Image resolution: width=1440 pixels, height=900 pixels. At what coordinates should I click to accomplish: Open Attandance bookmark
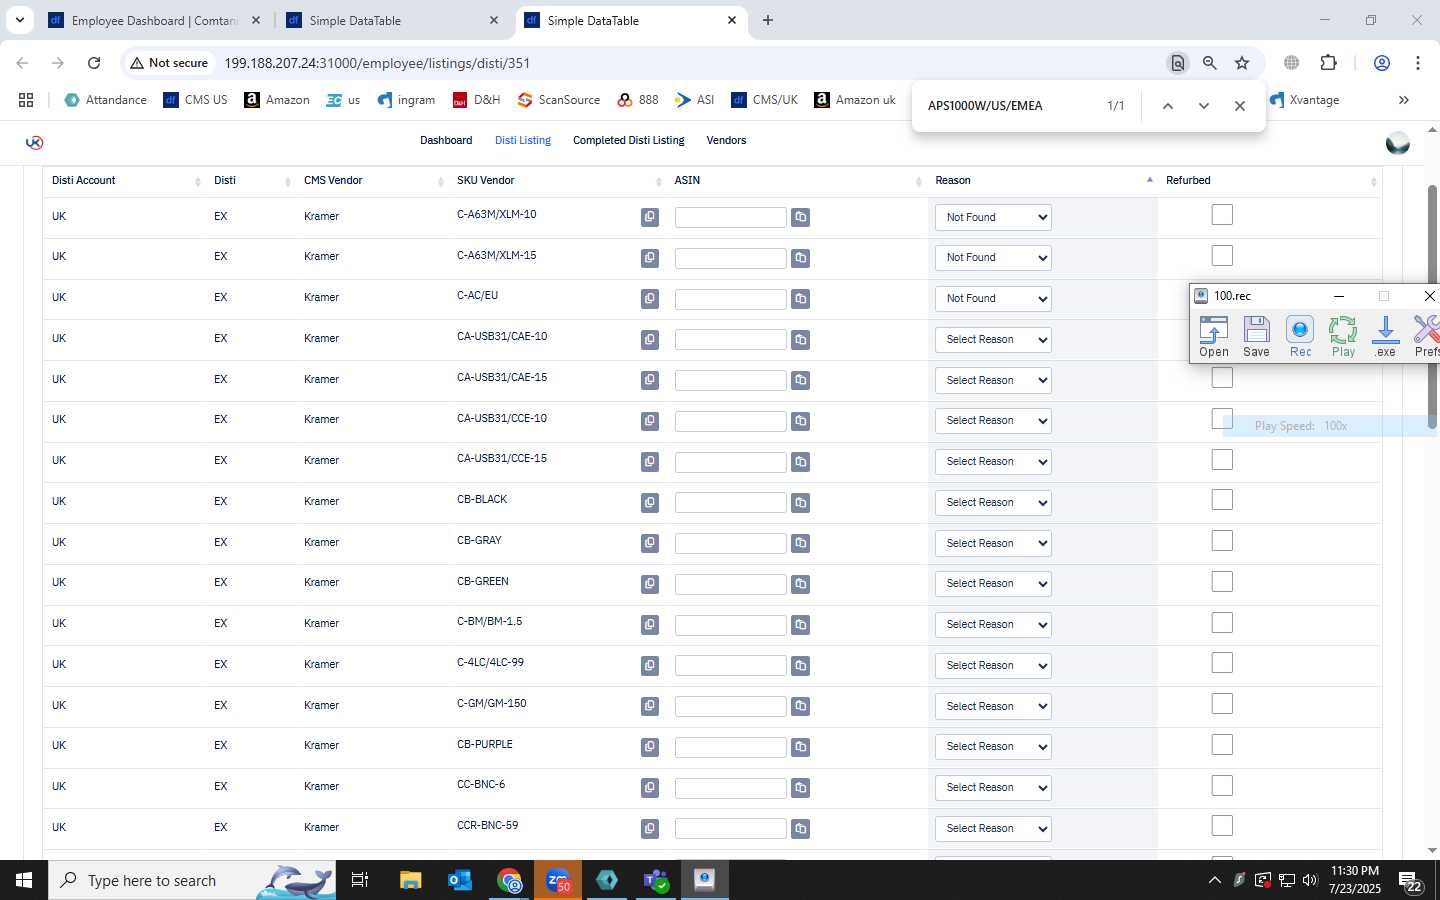[x=106, y=100]
